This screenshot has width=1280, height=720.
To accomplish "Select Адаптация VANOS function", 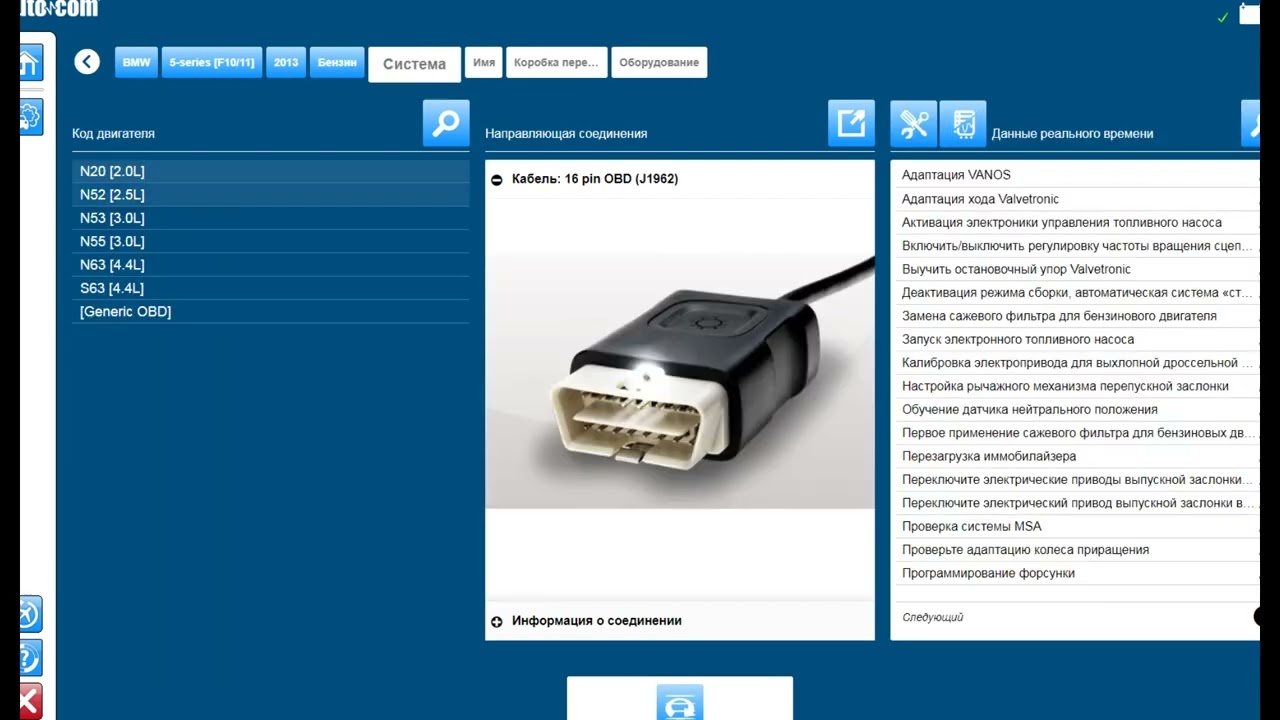I will pos(1075,175).
